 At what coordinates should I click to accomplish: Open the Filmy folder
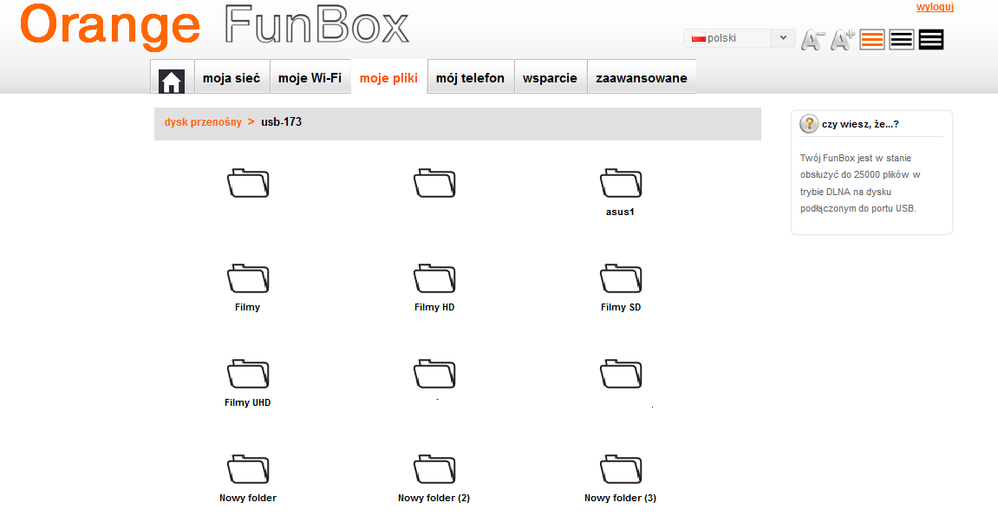click(247, 279)
